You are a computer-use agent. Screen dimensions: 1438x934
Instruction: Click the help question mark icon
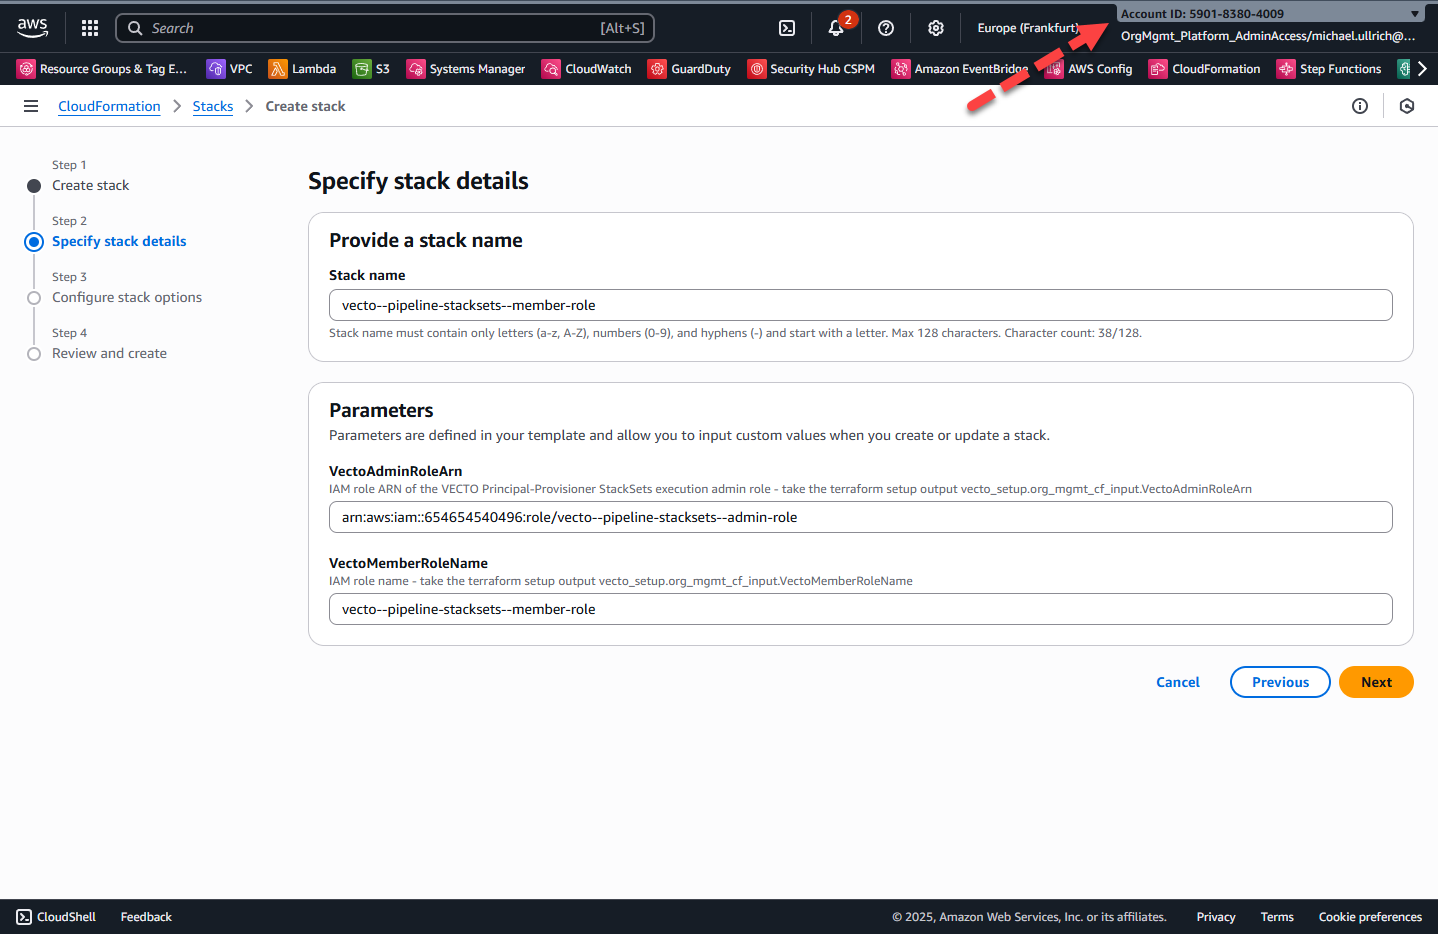pyautogui.click(x=885, y=28)
